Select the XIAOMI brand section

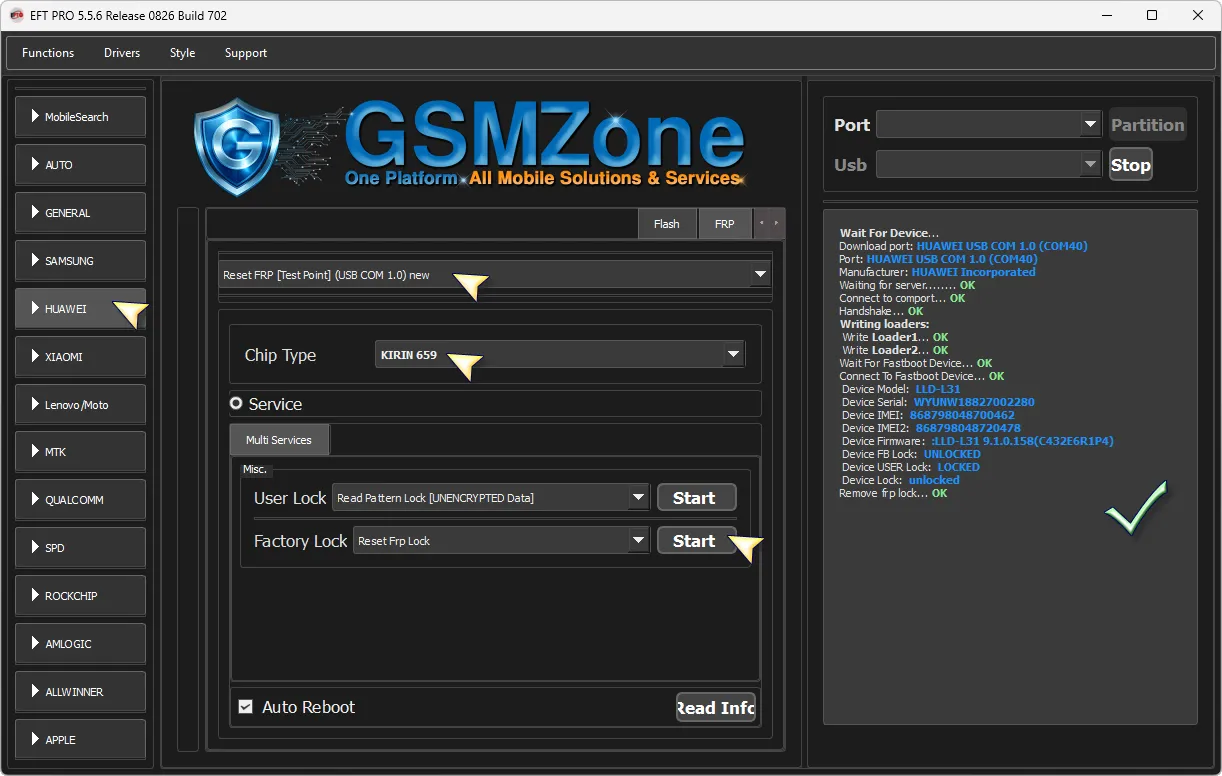[80, 357]
